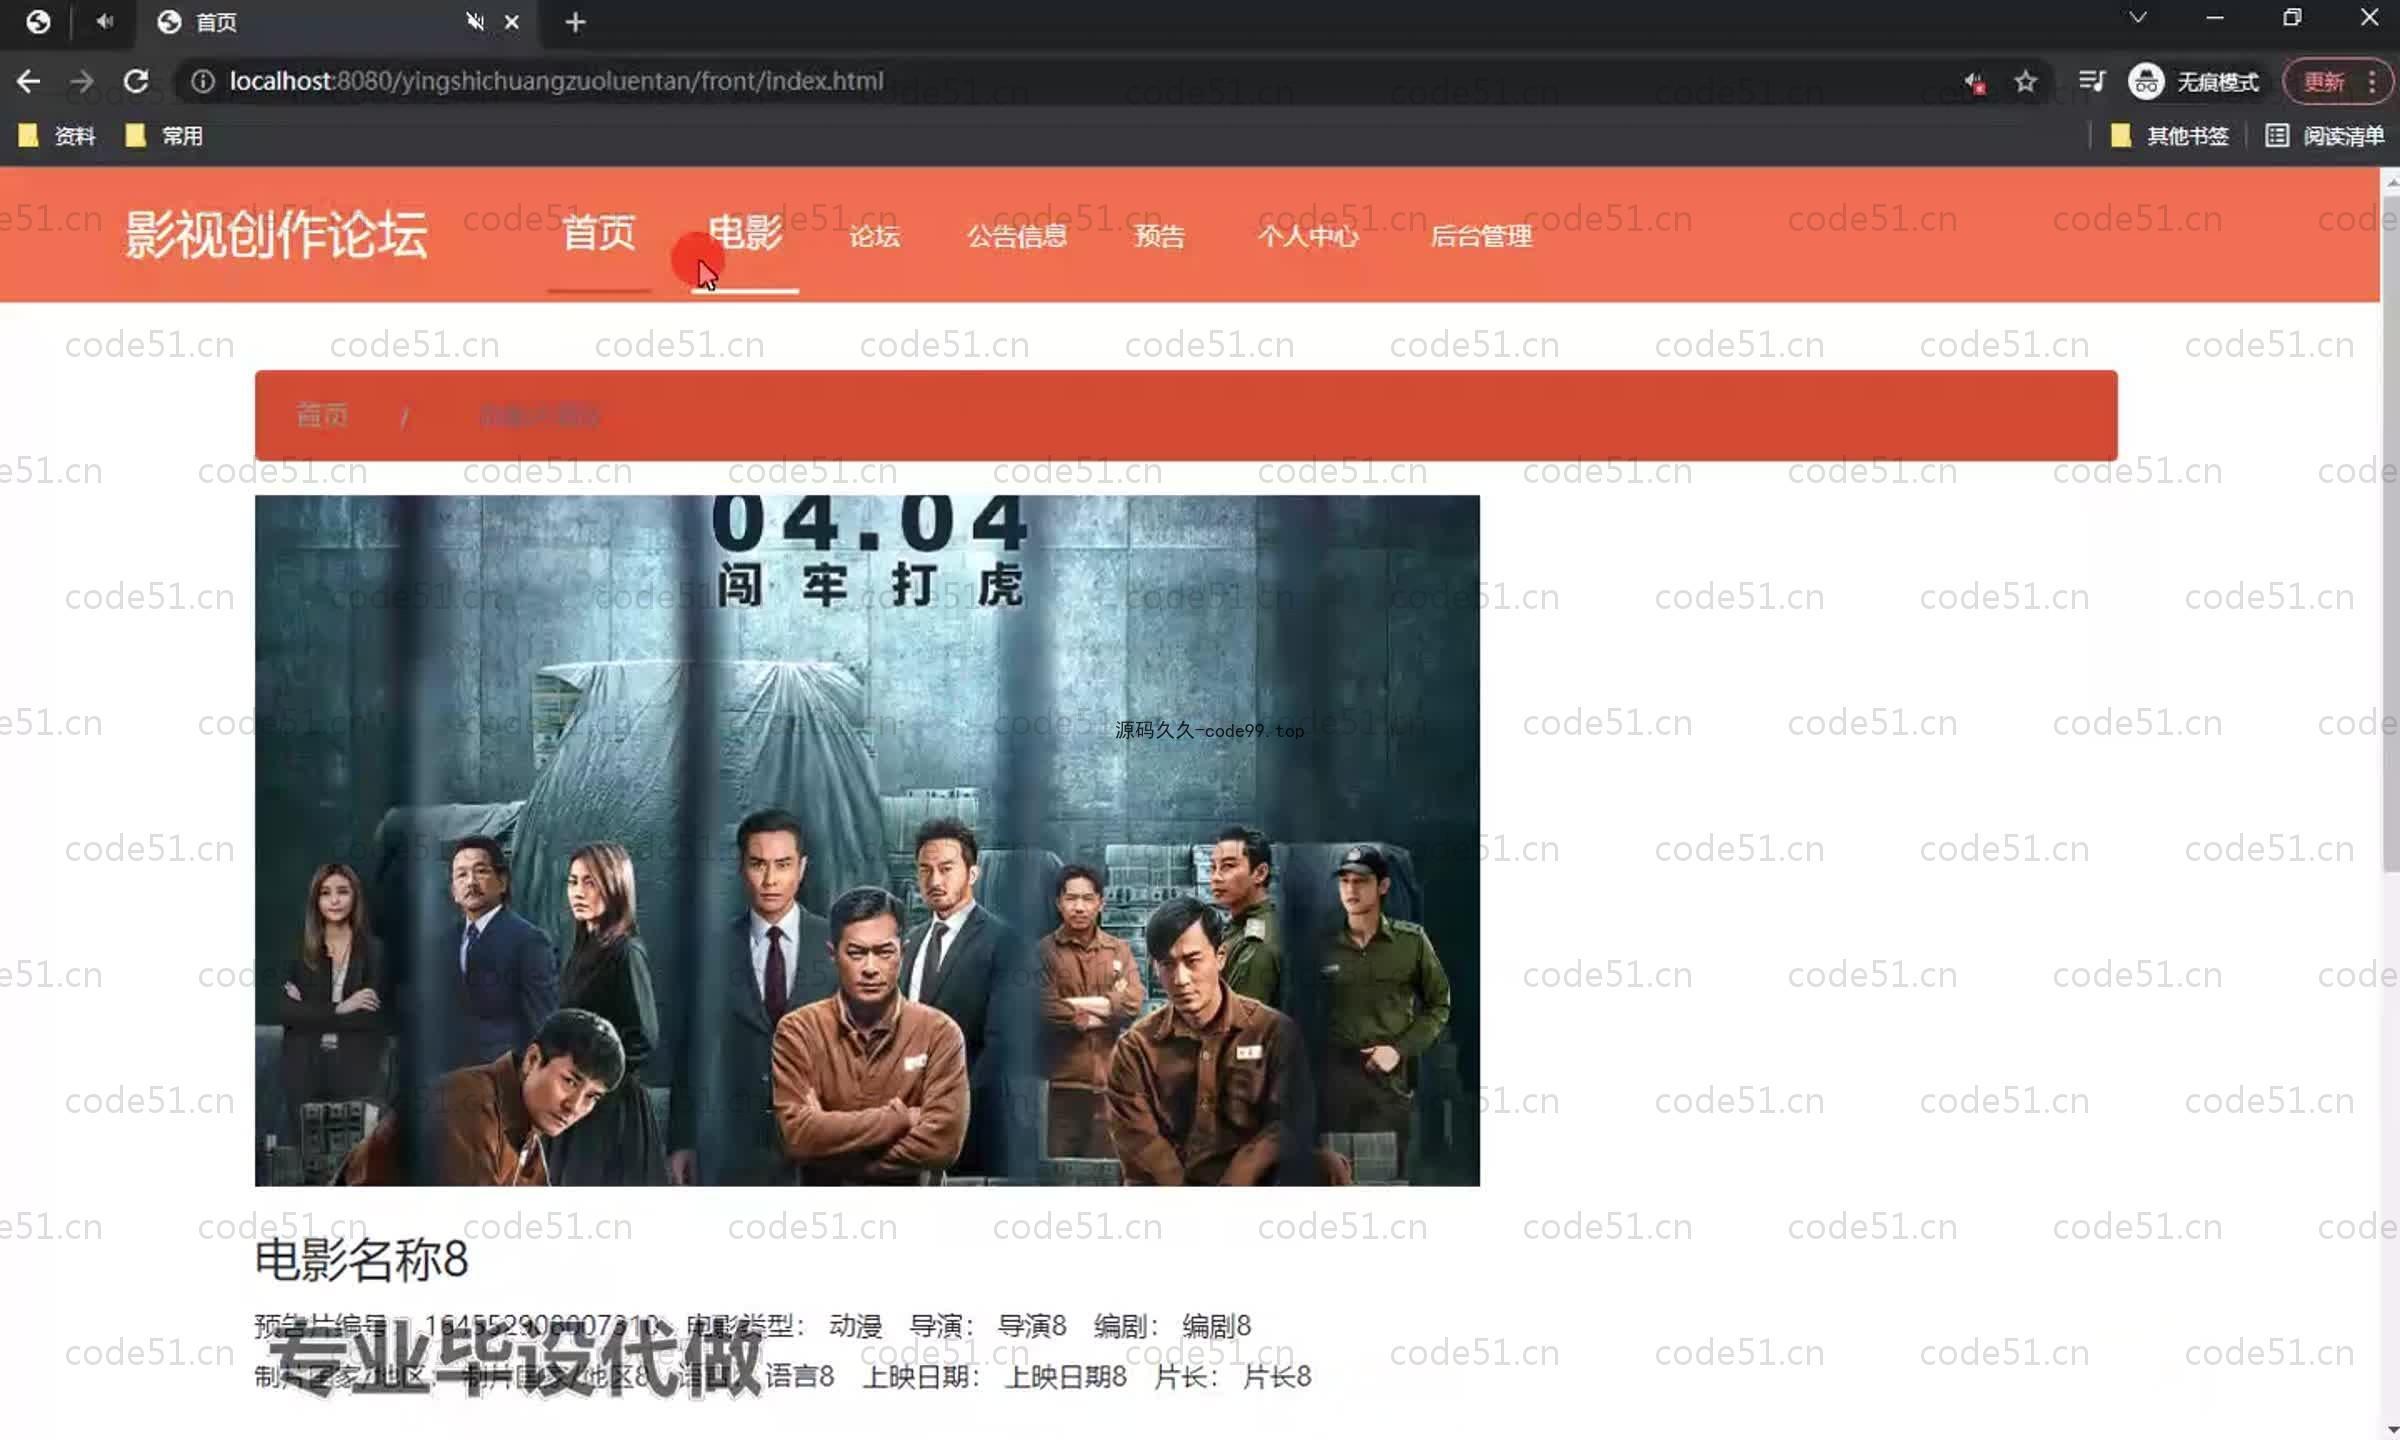Open the 资料 bookmarks folder

[57, 136]
